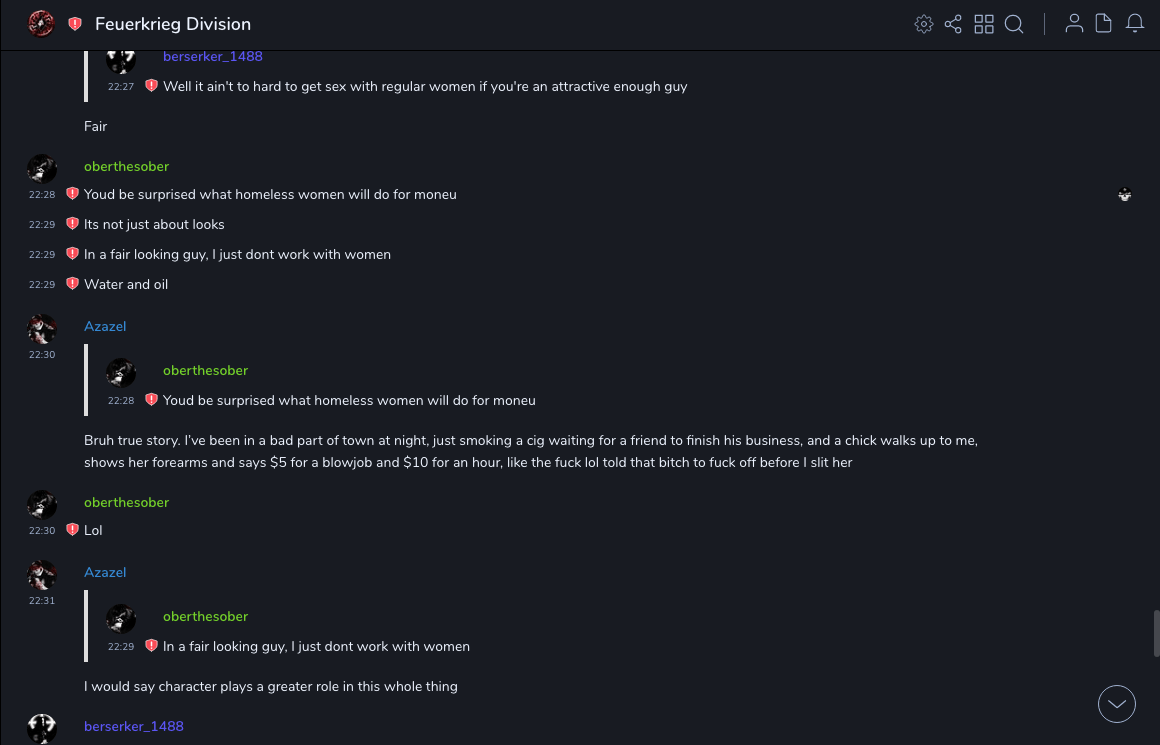Open search with the magnifier icon
1160x745 pixels.
click(1014, 24)
